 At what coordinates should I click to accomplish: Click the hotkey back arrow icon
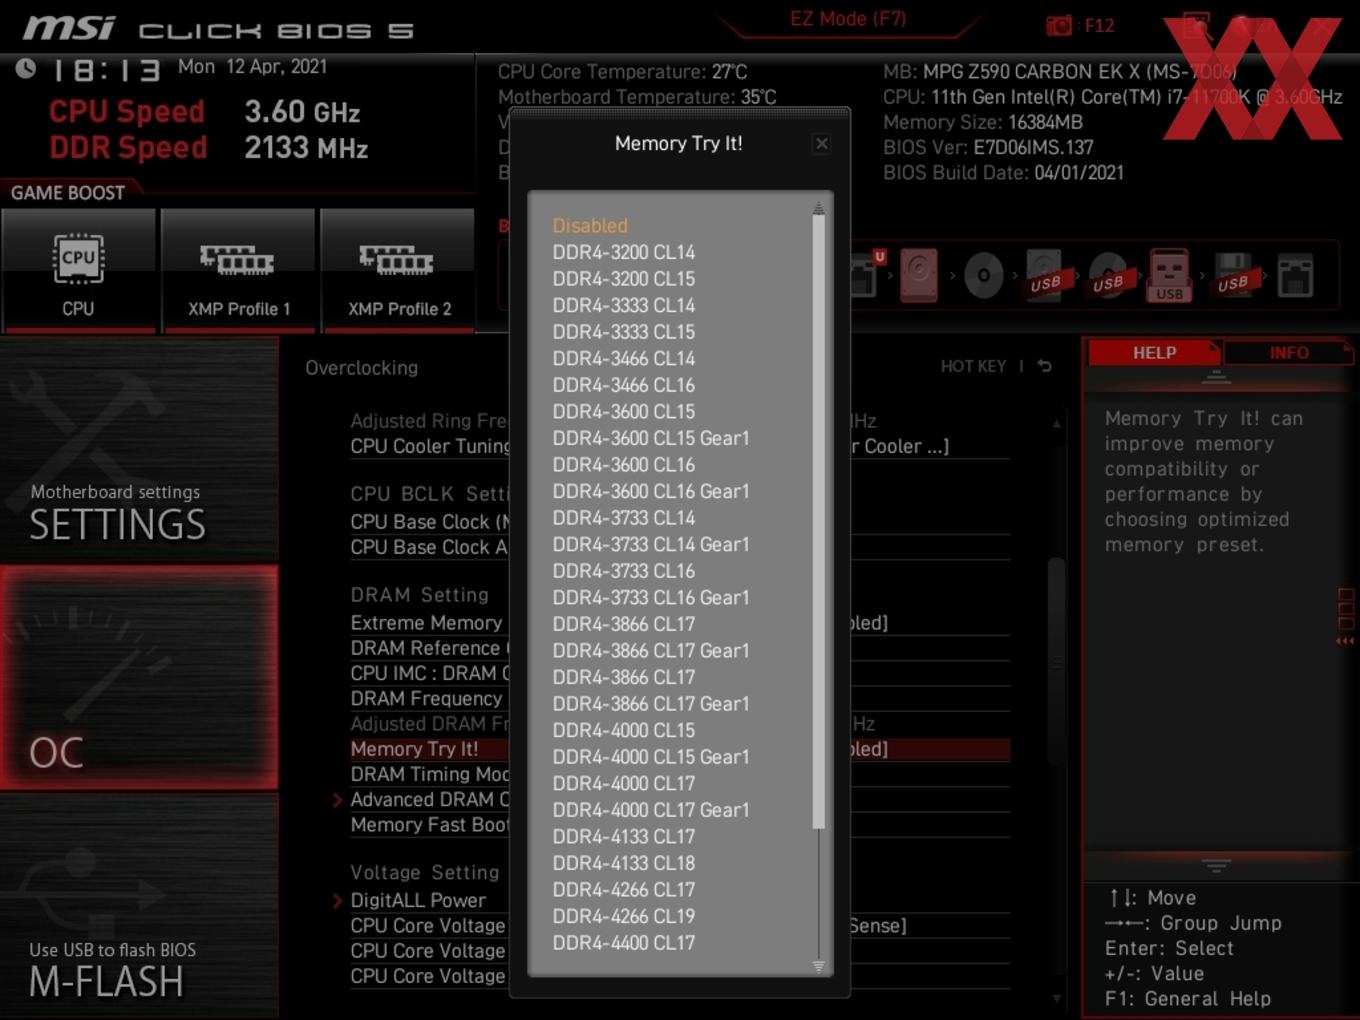pyautogui.click(x=1044, y=366)
